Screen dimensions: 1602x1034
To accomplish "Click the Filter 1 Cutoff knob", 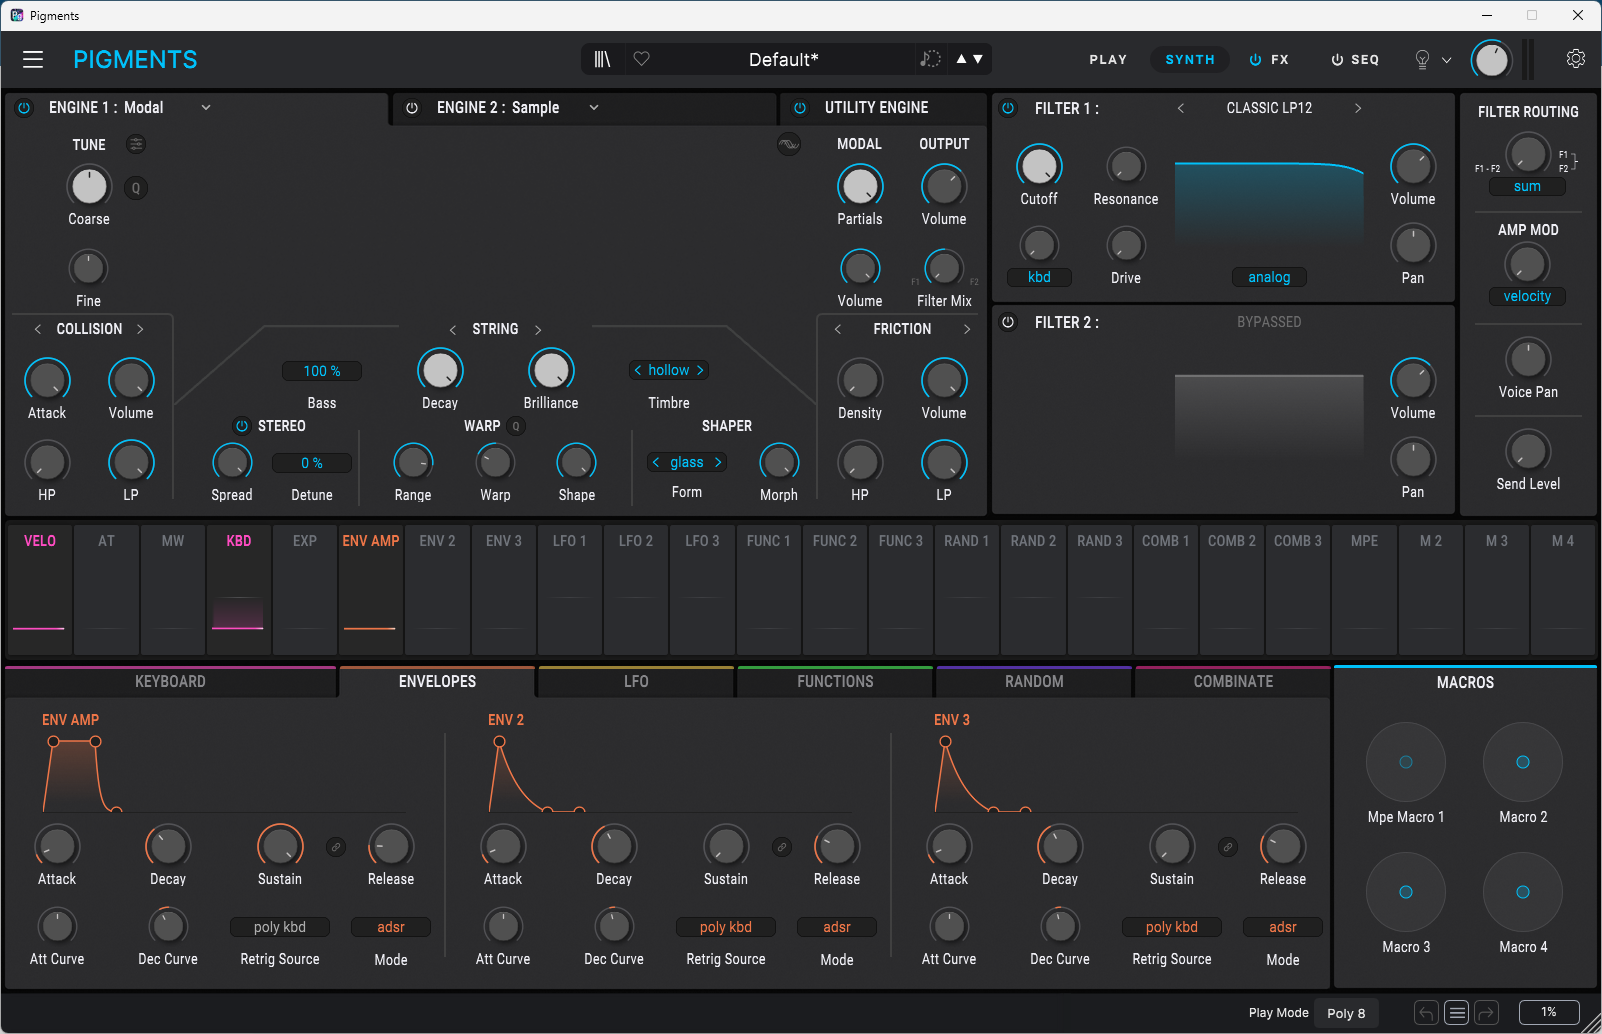I will pos(1039,166).
